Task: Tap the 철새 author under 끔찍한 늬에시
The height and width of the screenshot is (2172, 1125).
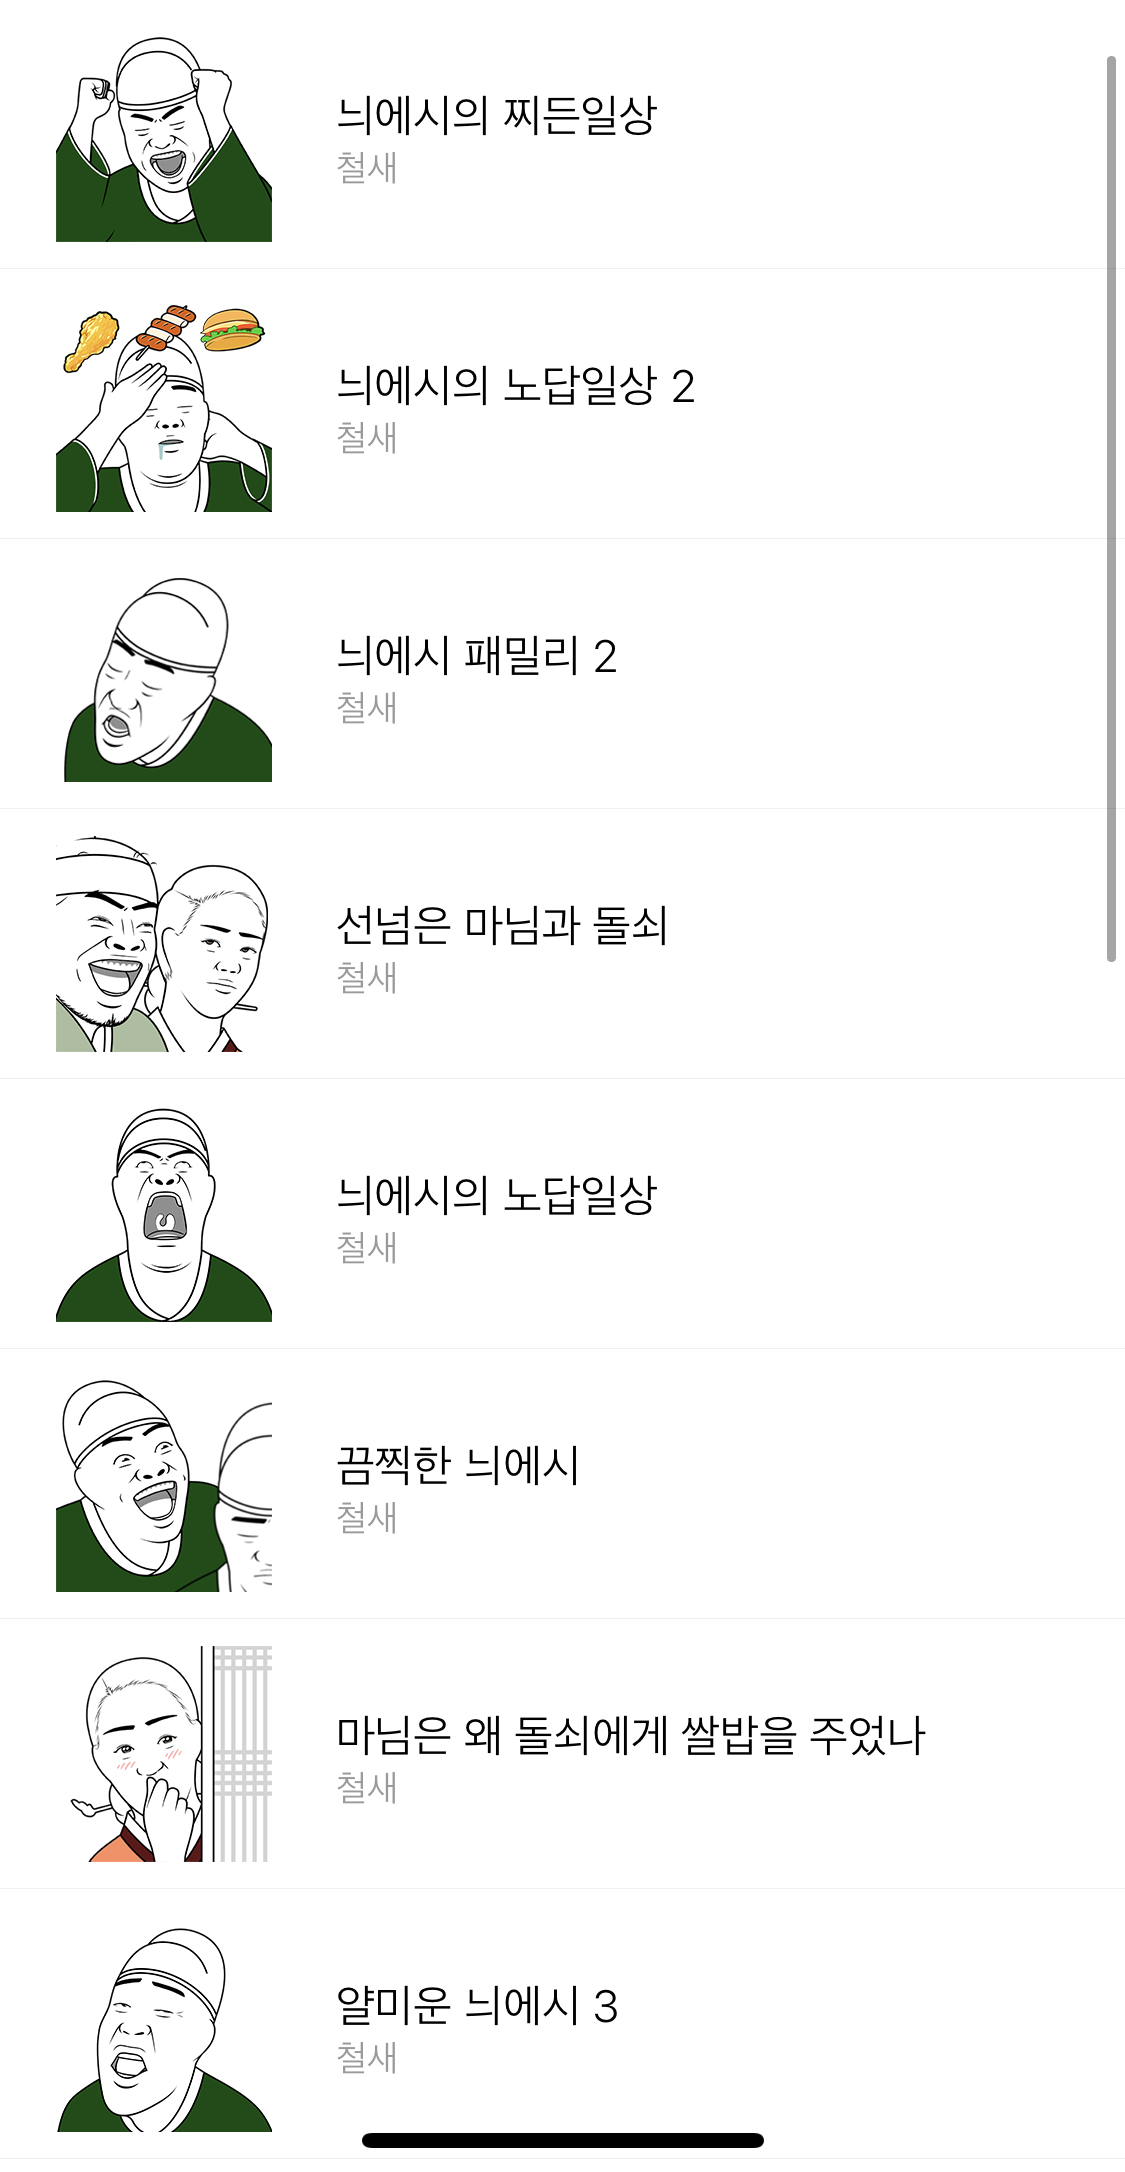Action: pyautogui.click(x=367, y=1517)
